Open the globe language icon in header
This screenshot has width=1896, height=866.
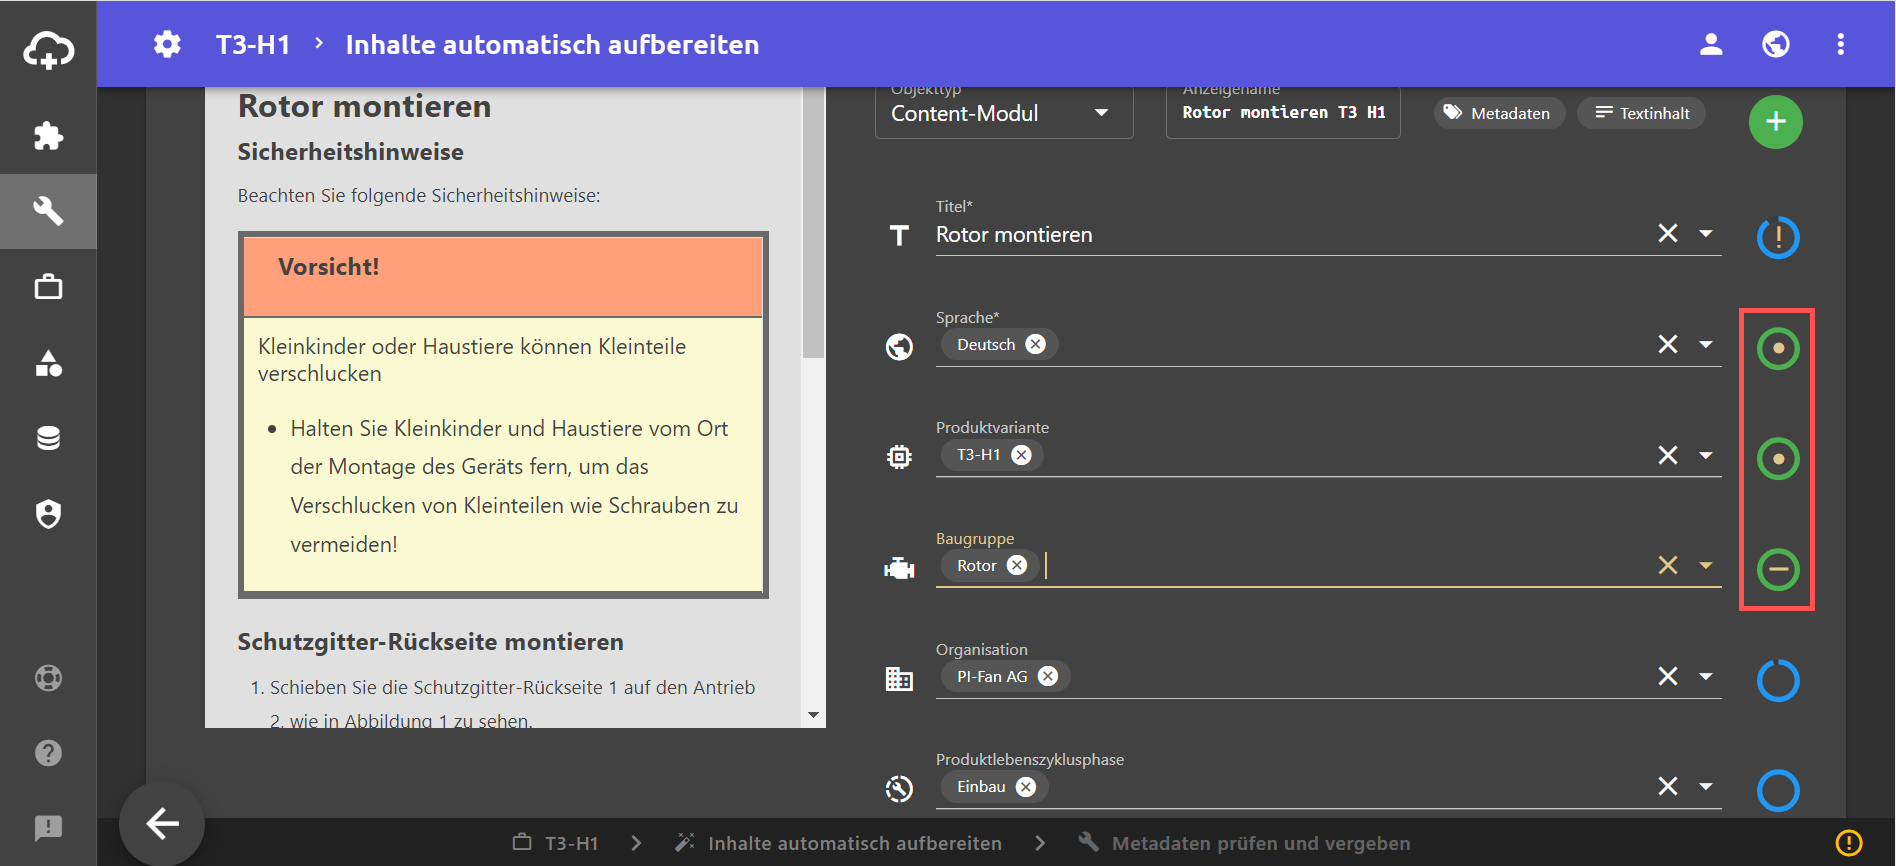1776,44
